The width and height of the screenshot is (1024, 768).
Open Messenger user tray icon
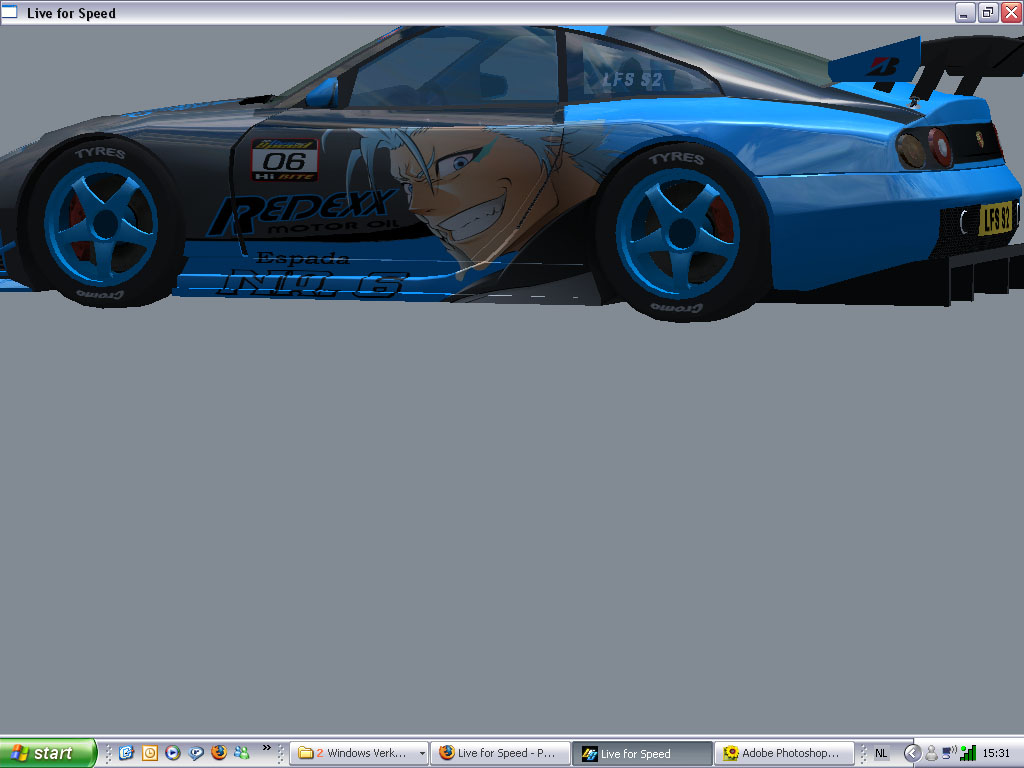click(x=931, y=754)
